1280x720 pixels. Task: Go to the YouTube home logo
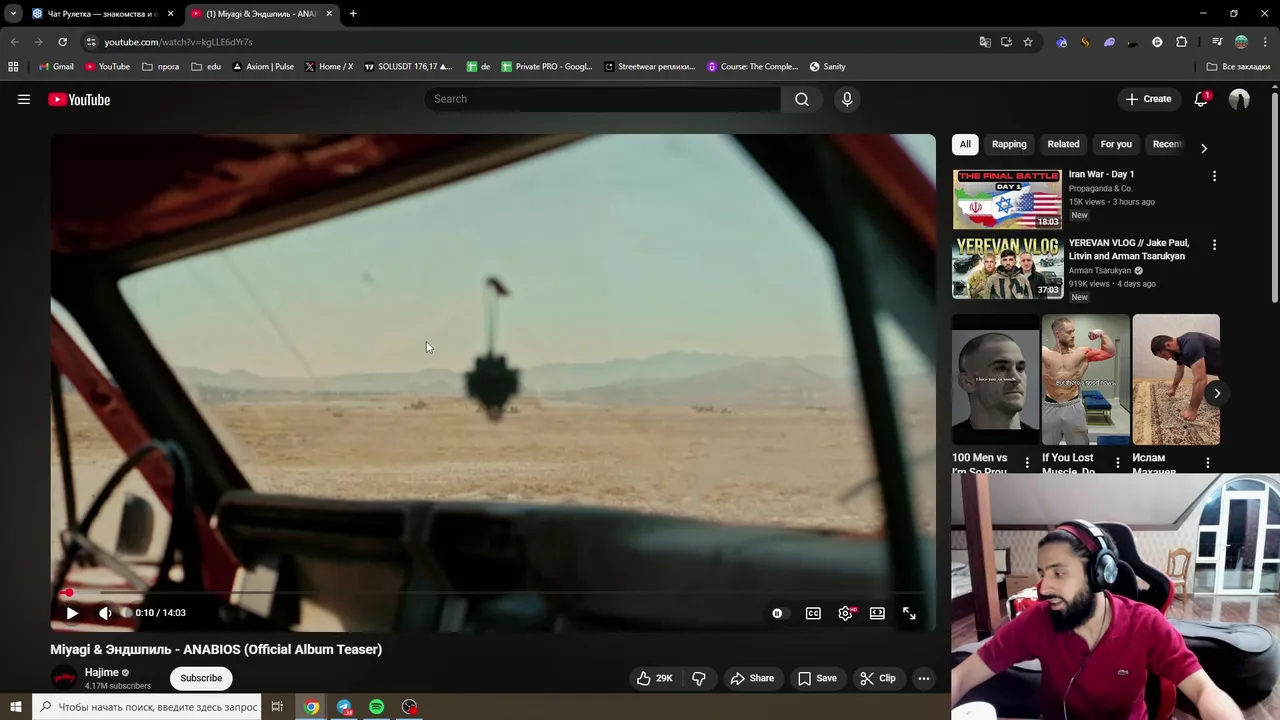[79, 99]
